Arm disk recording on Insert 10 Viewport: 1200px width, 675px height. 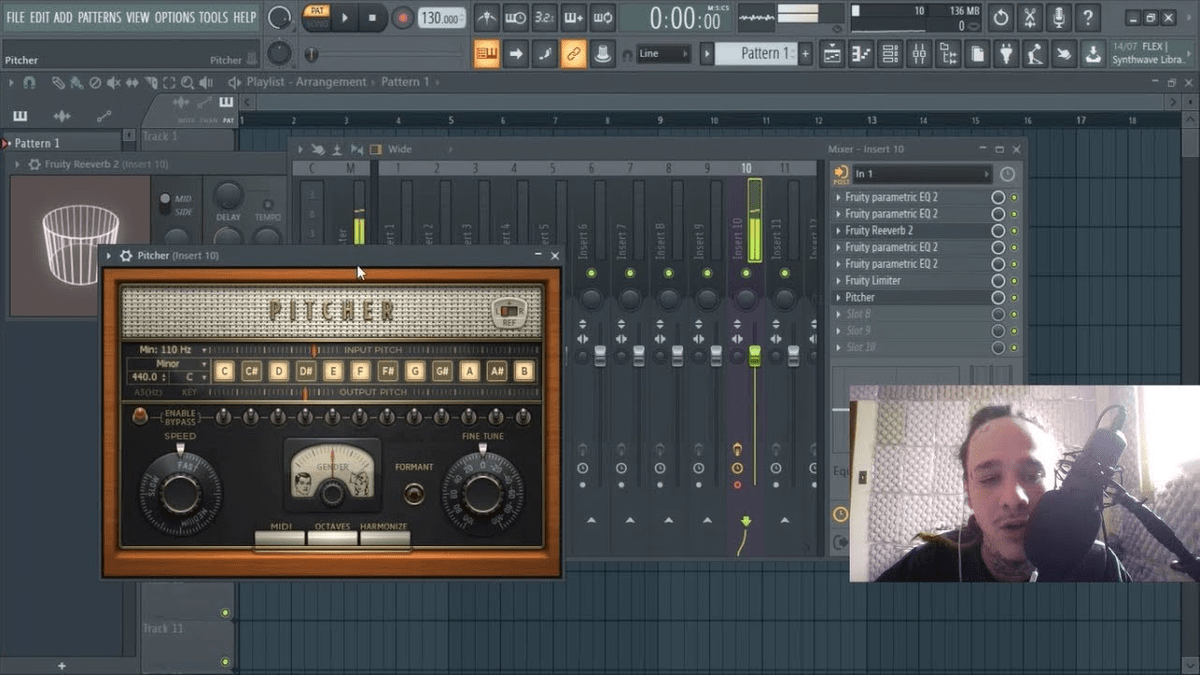737,485
